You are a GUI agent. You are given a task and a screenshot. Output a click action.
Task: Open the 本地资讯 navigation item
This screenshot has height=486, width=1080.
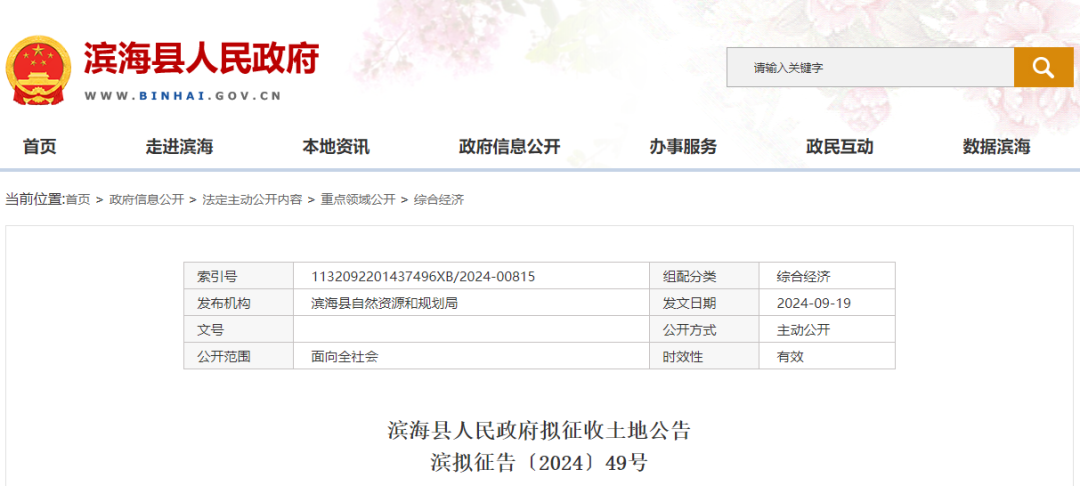pyautogui.click(x=335, y=147)
